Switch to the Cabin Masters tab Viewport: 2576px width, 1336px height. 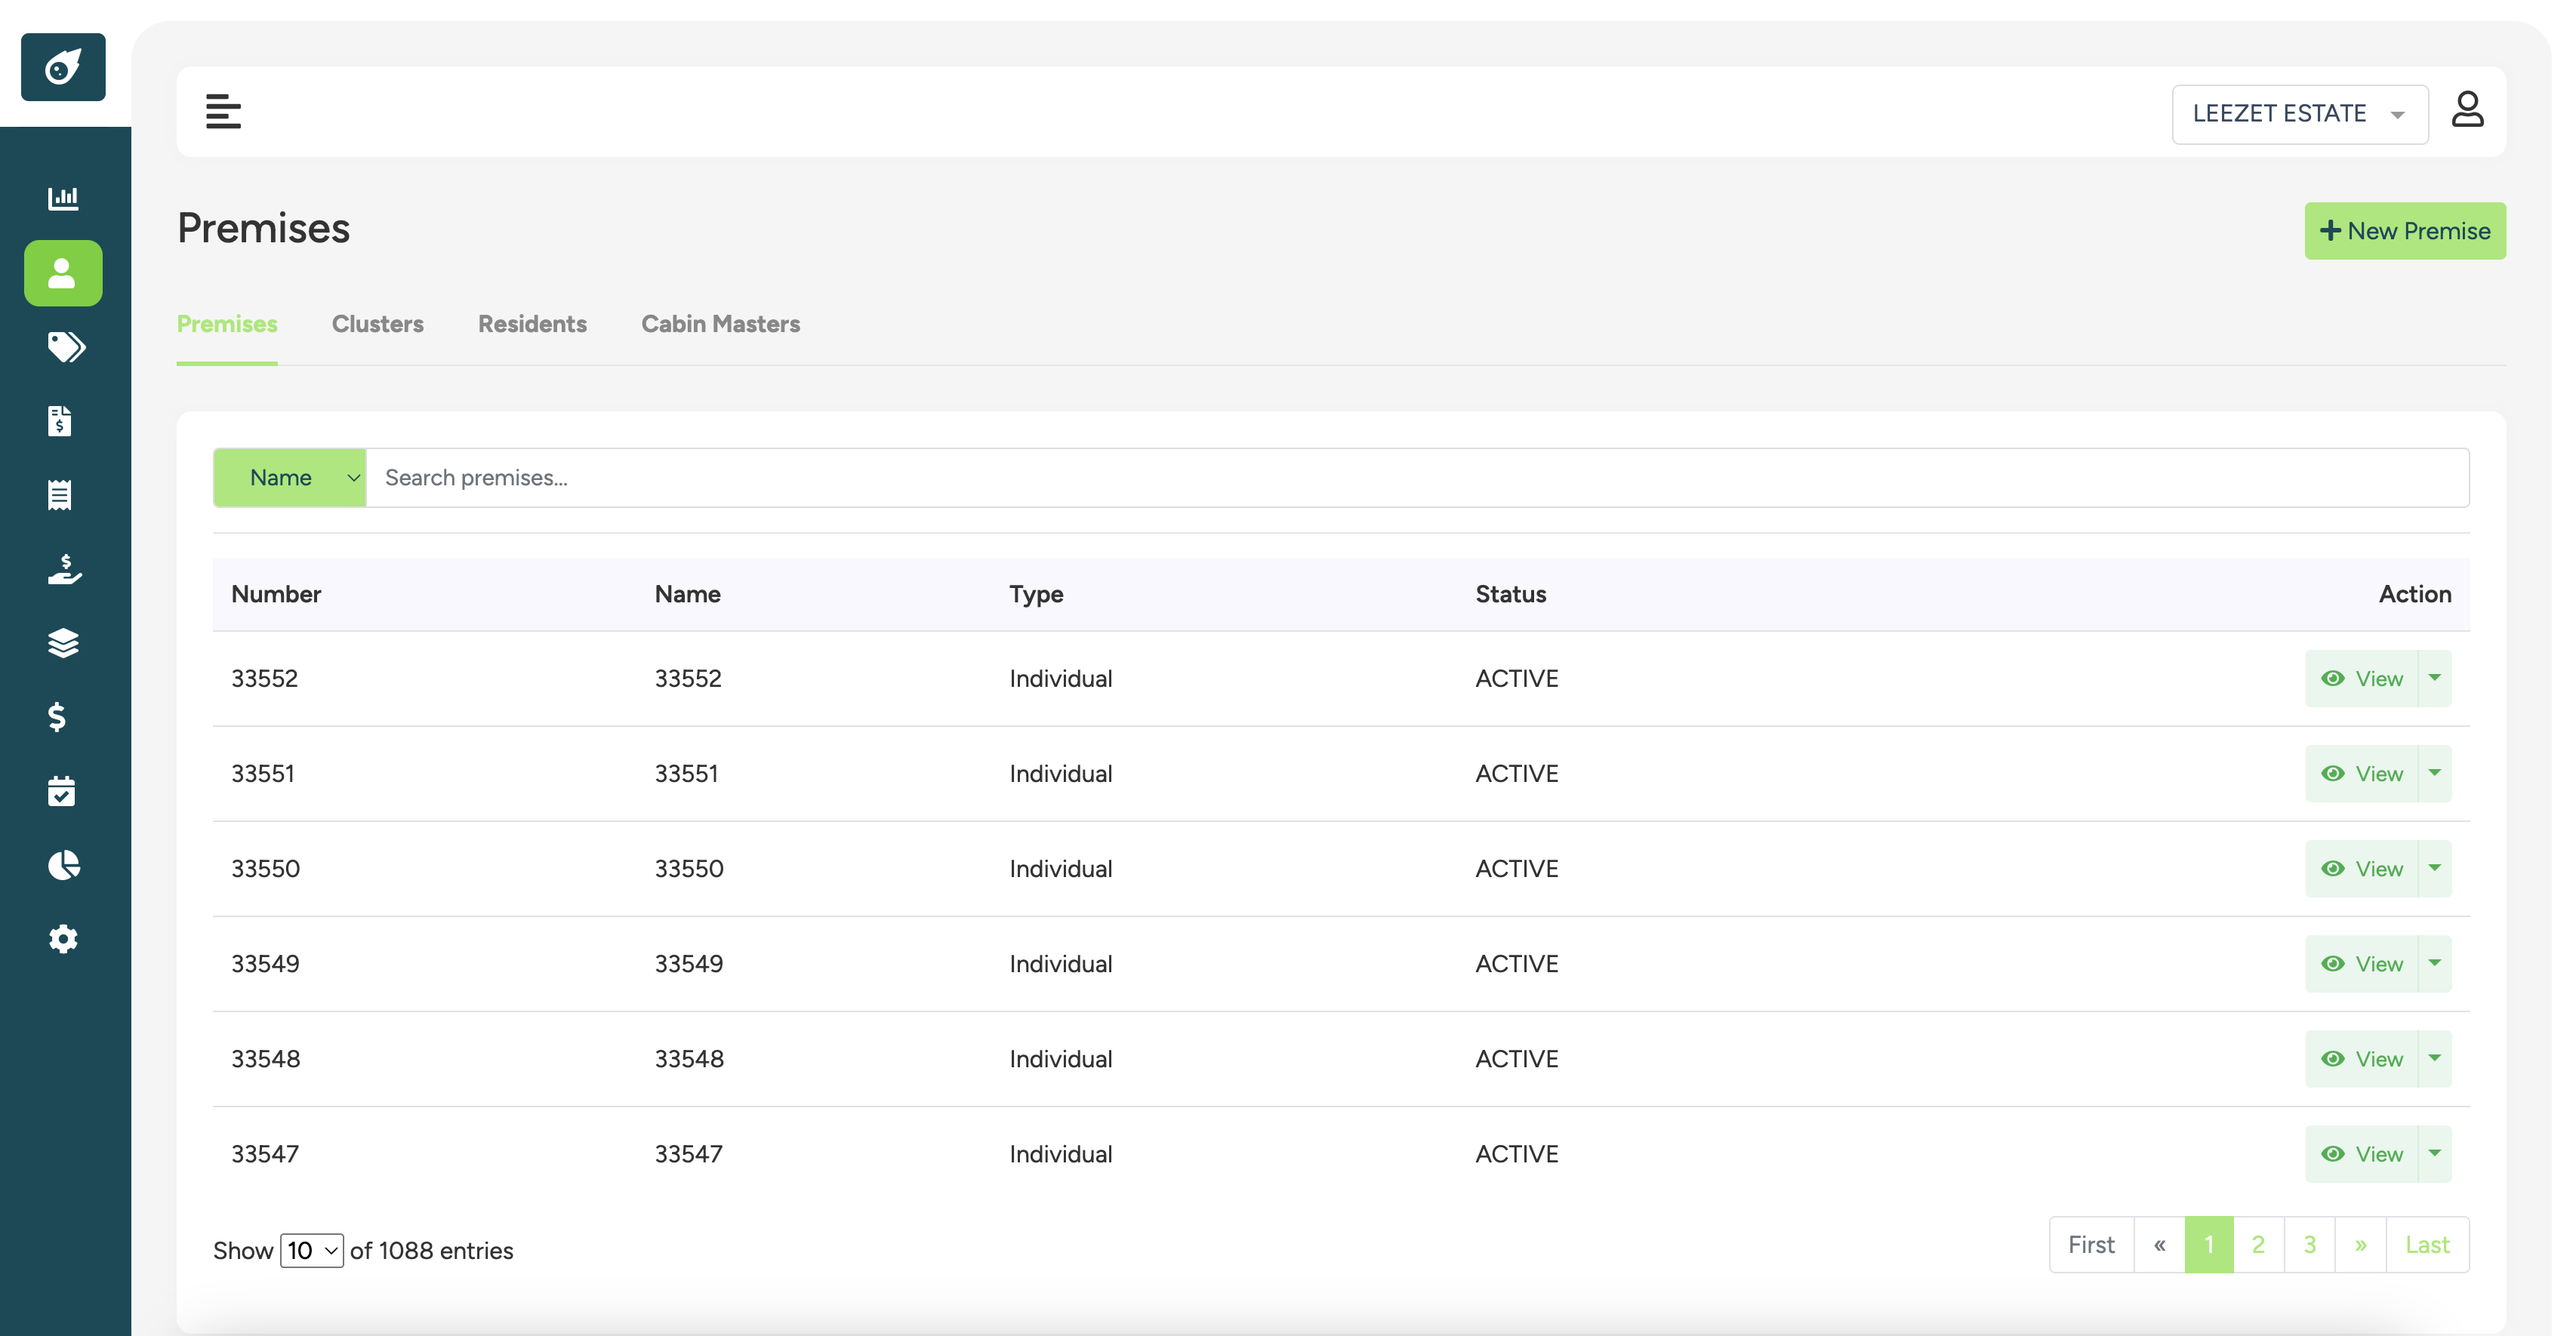point(720,324)
